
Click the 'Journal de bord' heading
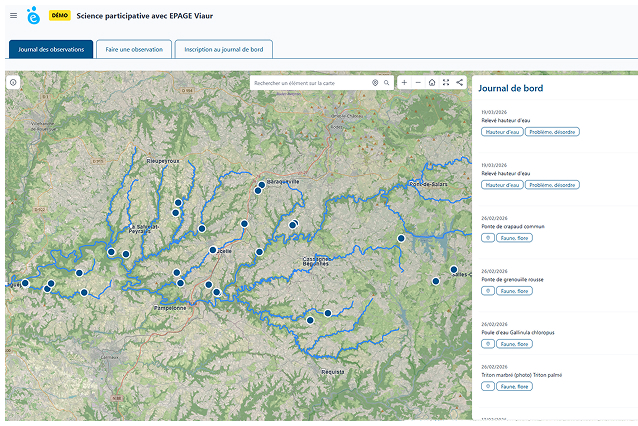pyautogui.click(x=511, y=88)
